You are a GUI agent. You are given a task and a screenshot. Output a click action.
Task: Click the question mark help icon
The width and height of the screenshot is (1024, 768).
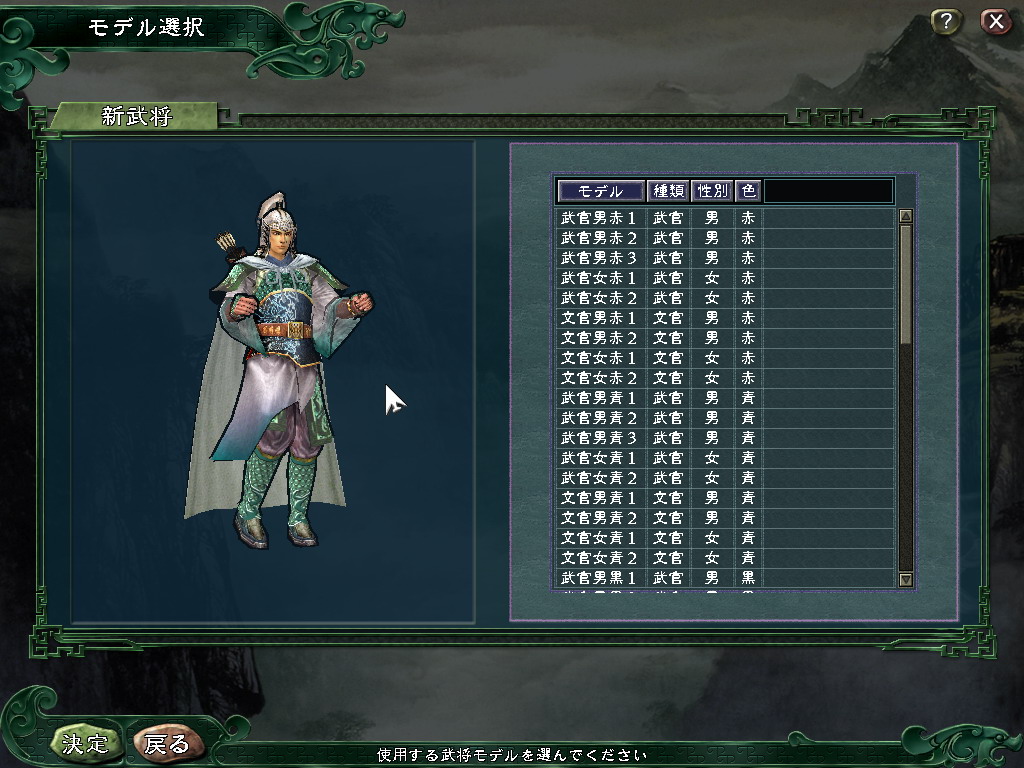(946, 22)
